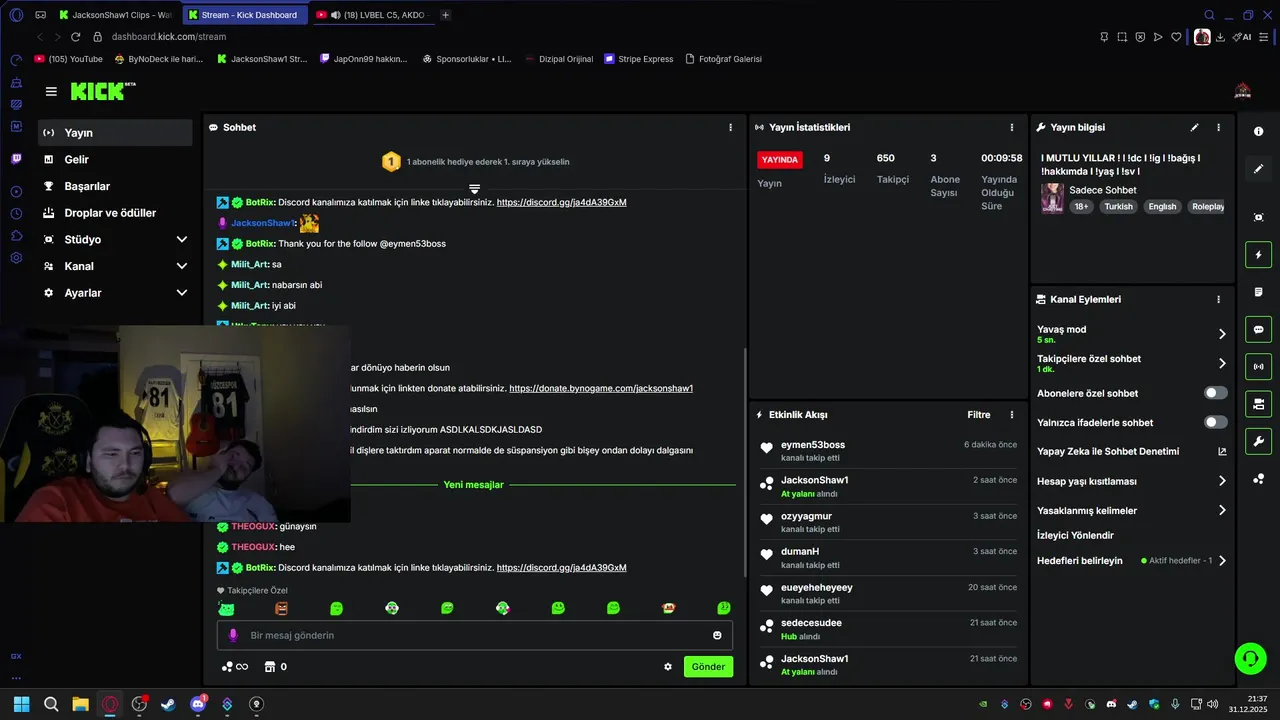Open Hedefleri belirleyin arrow
The width and height of the screenshot is (1280, 720).
coord(1222,561)
